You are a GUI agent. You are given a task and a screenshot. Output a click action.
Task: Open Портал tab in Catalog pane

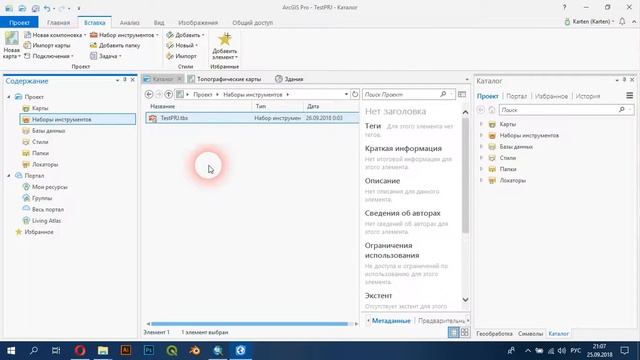point(517,96)
